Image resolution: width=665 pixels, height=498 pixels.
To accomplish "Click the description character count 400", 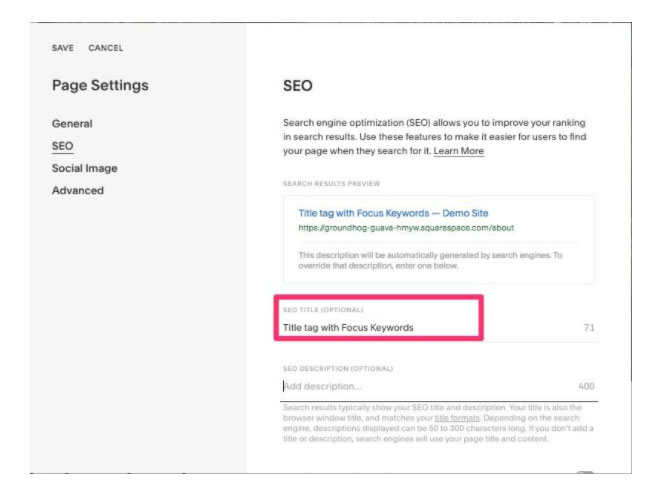I will click(x=587, y=386).
